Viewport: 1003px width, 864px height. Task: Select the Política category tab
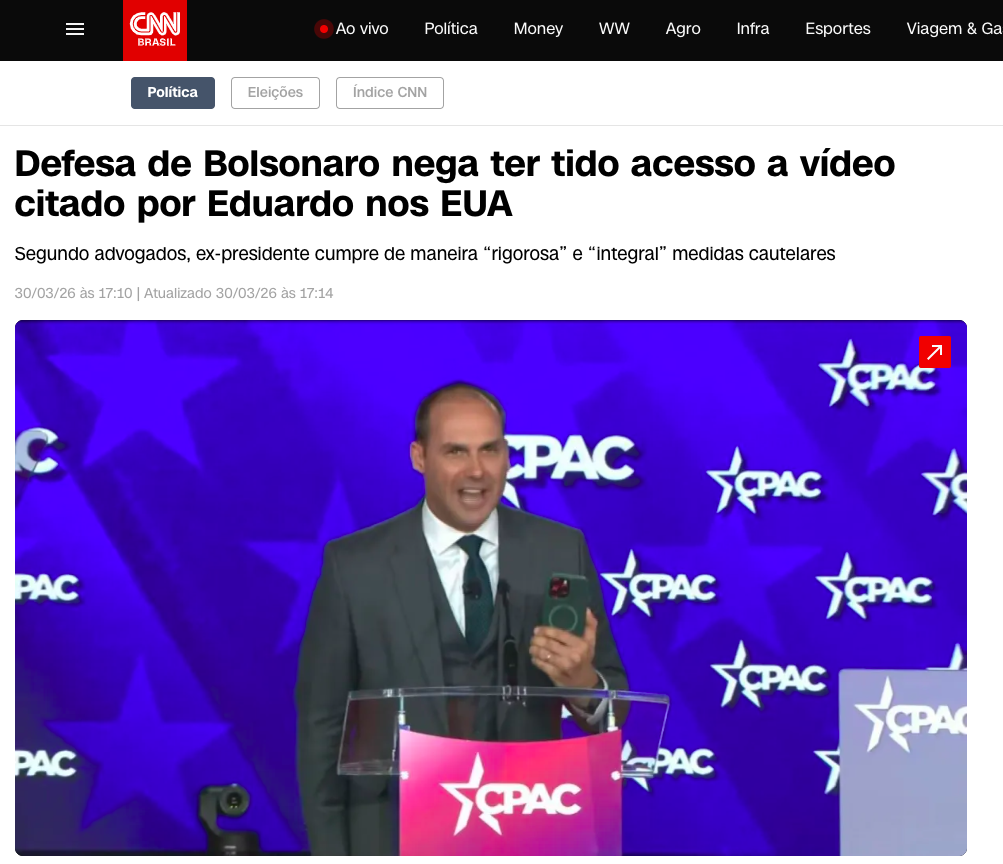click(173, 93)
